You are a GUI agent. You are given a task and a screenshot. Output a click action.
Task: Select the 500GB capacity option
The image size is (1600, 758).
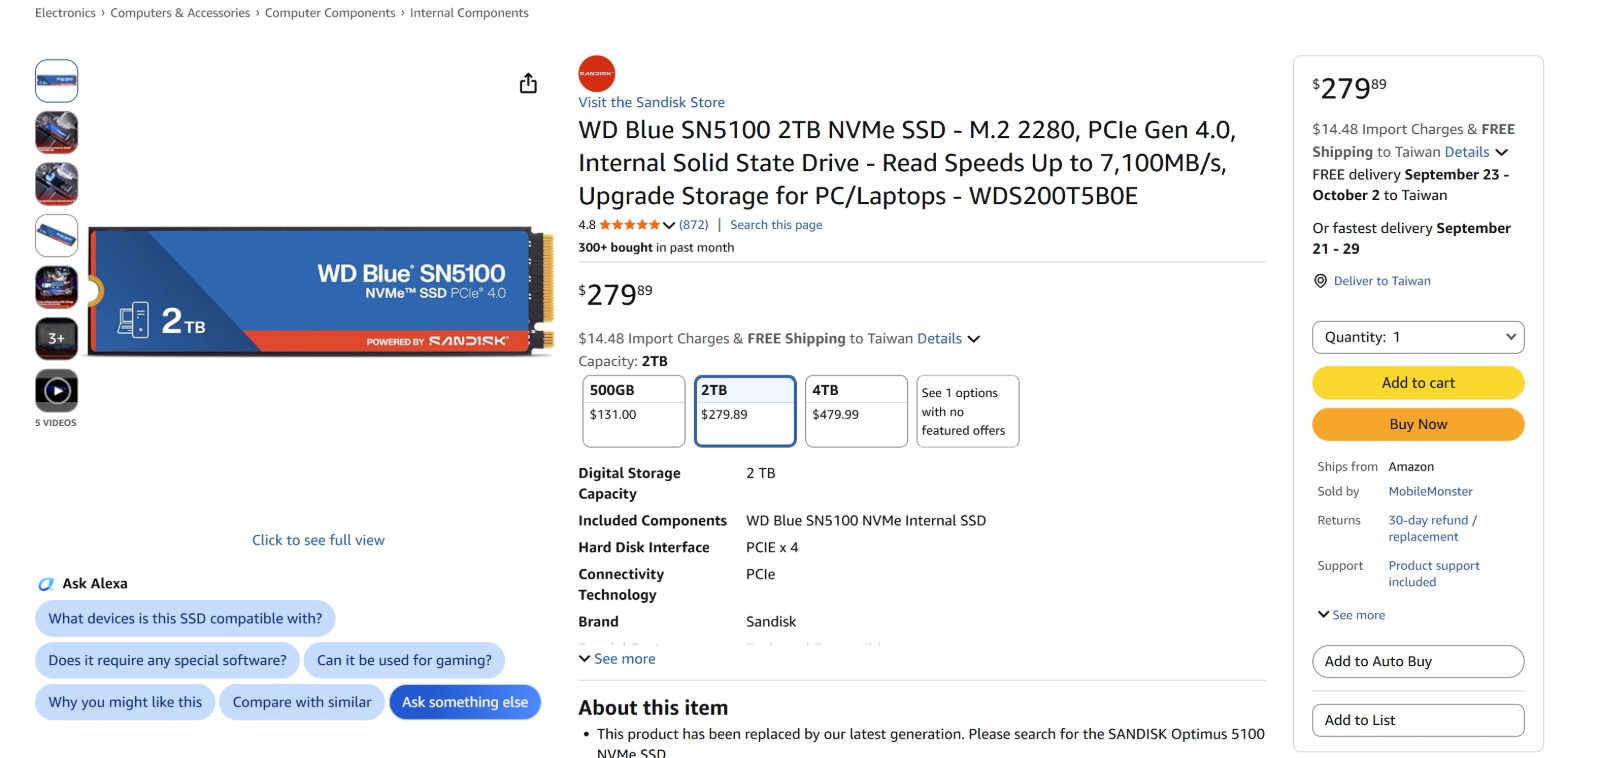click(634, 411)
